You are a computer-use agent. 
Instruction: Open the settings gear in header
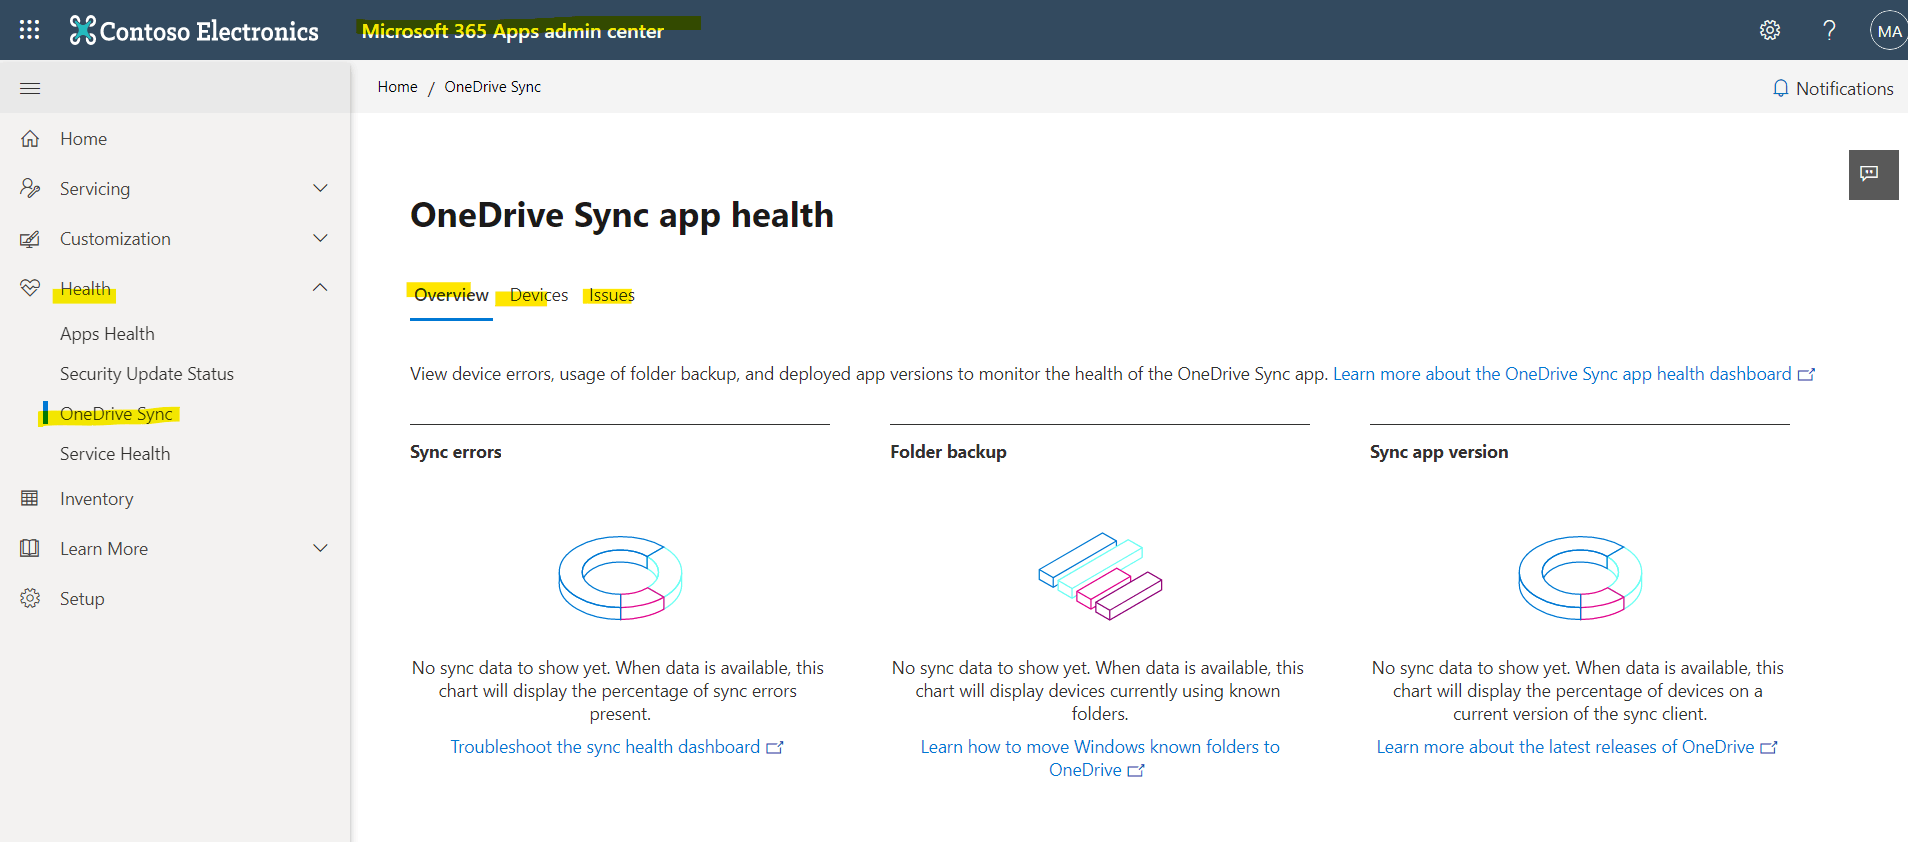pyautogui.click(x=1770, y=30)
